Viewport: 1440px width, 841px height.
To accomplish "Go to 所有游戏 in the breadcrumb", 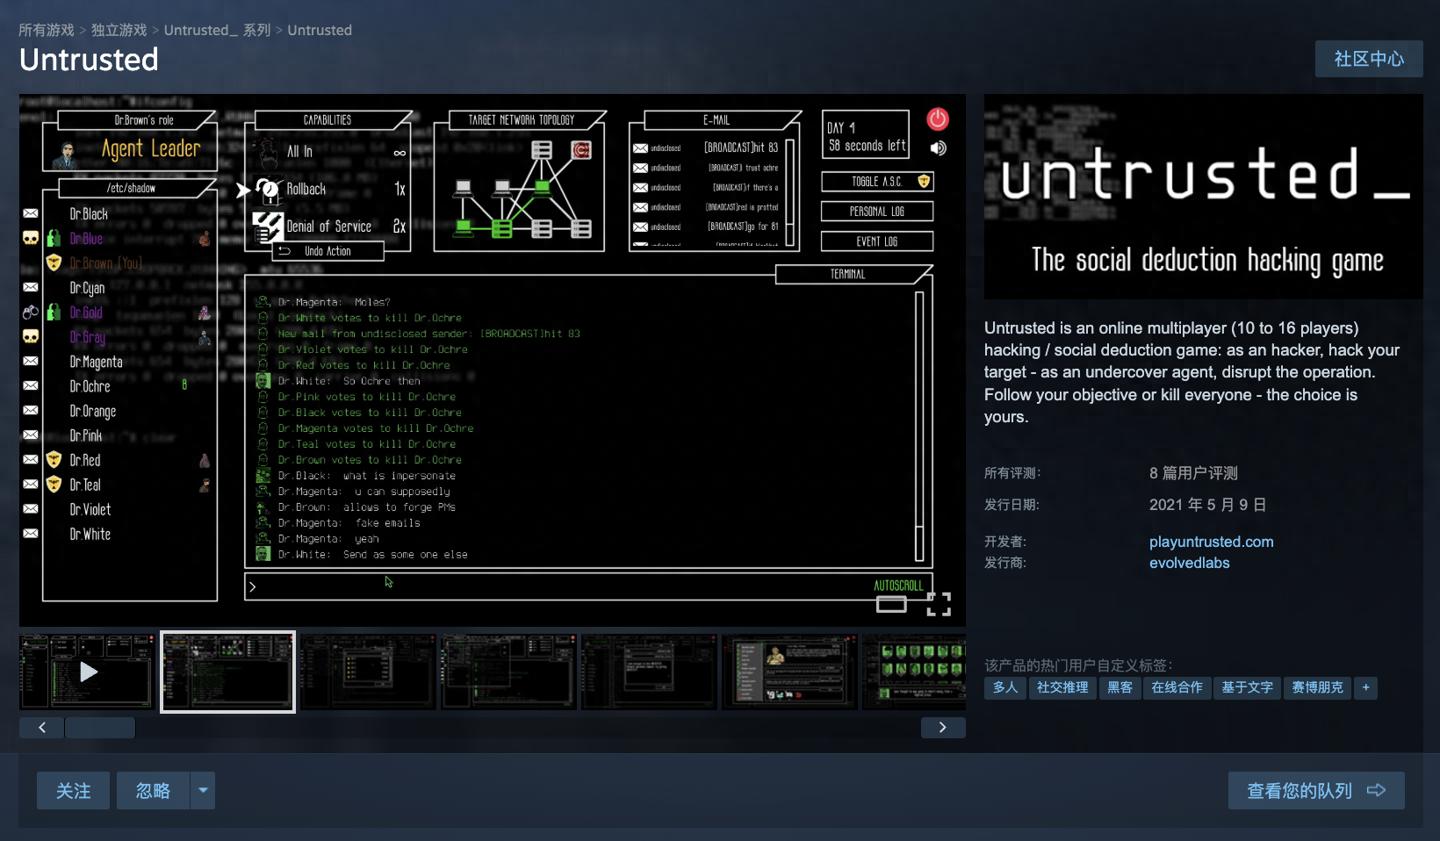I will [x=46, y=30].
